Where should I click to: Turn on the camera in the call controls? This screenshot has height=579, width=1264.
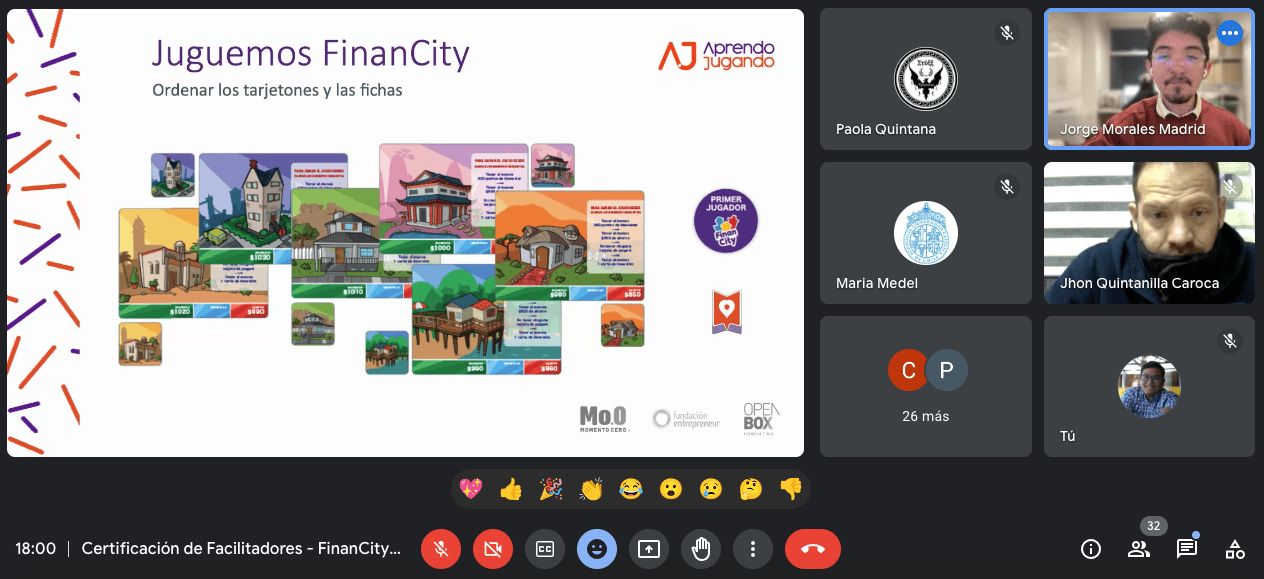pyautogui.click(x=493, y=549)
